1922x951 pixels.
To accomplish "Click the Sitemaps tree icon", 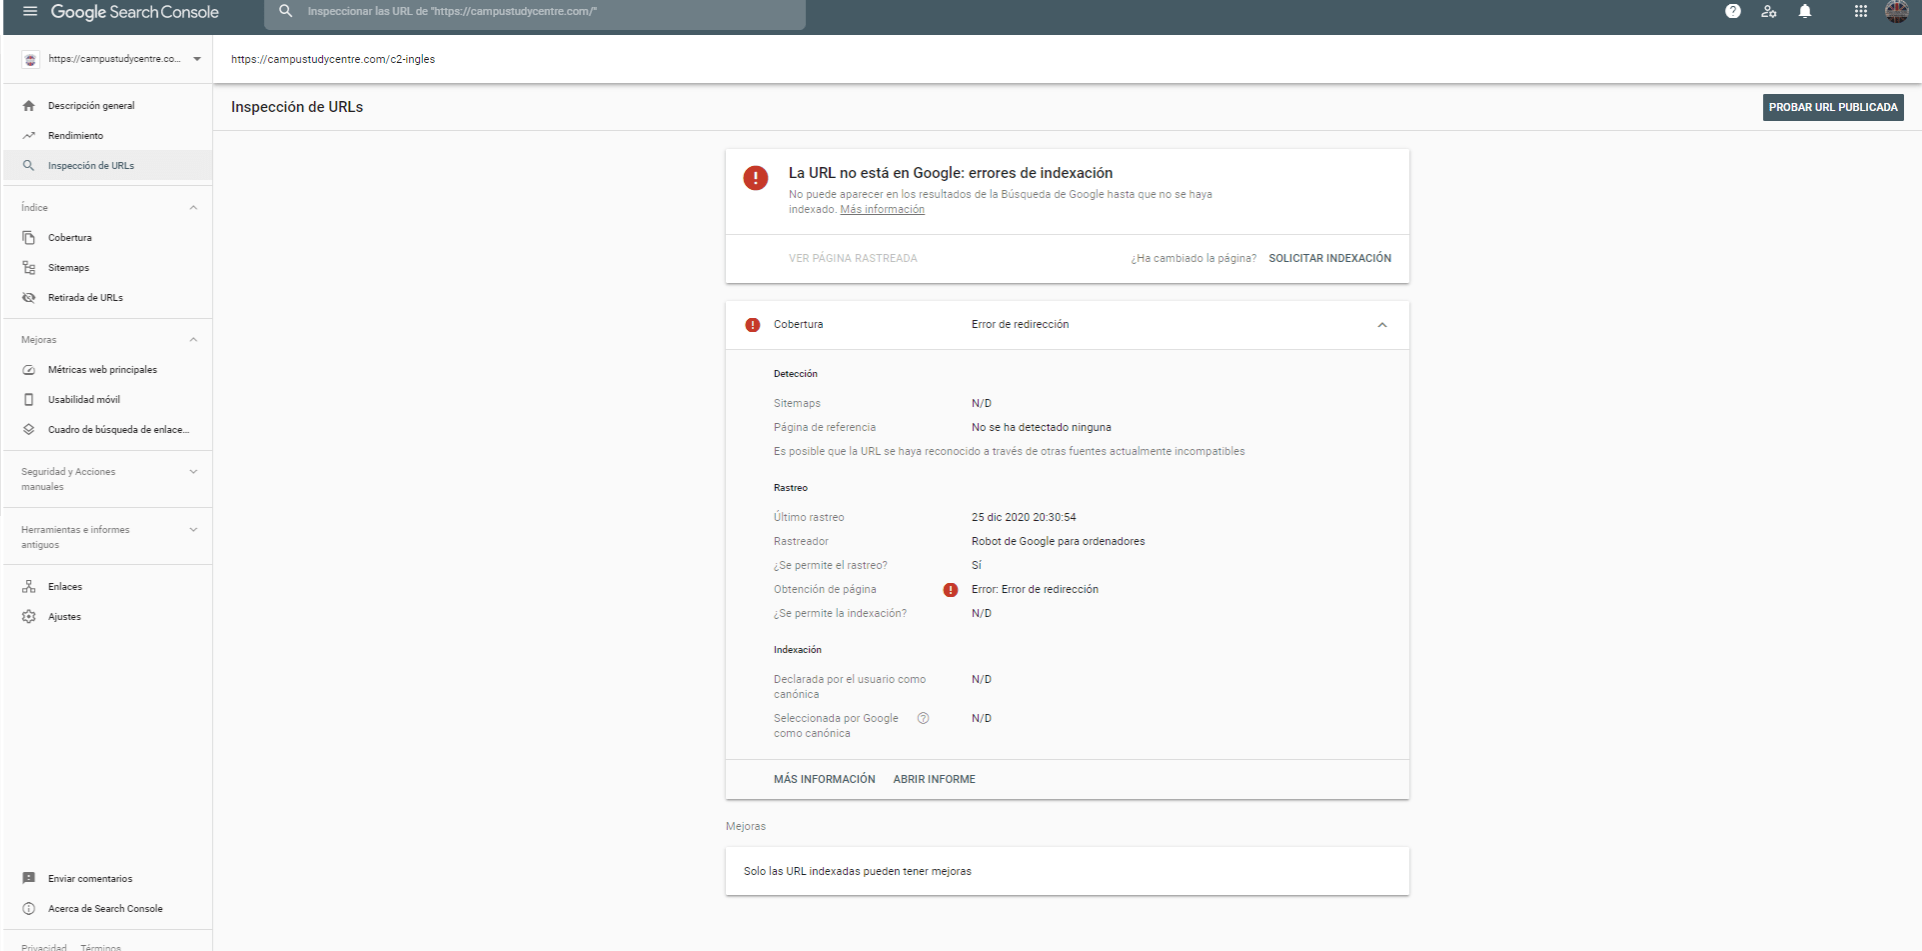I will click(x=29, y=268).
